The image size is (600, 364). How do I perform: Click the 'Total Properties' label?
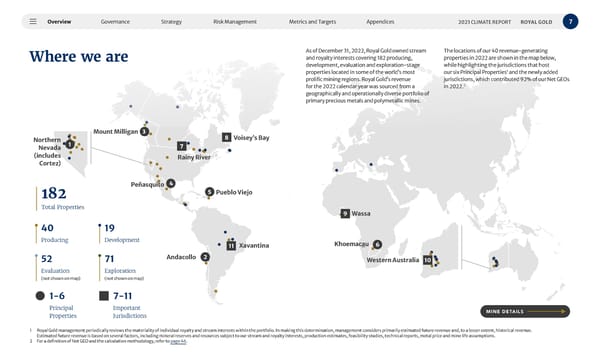point(63,207)
